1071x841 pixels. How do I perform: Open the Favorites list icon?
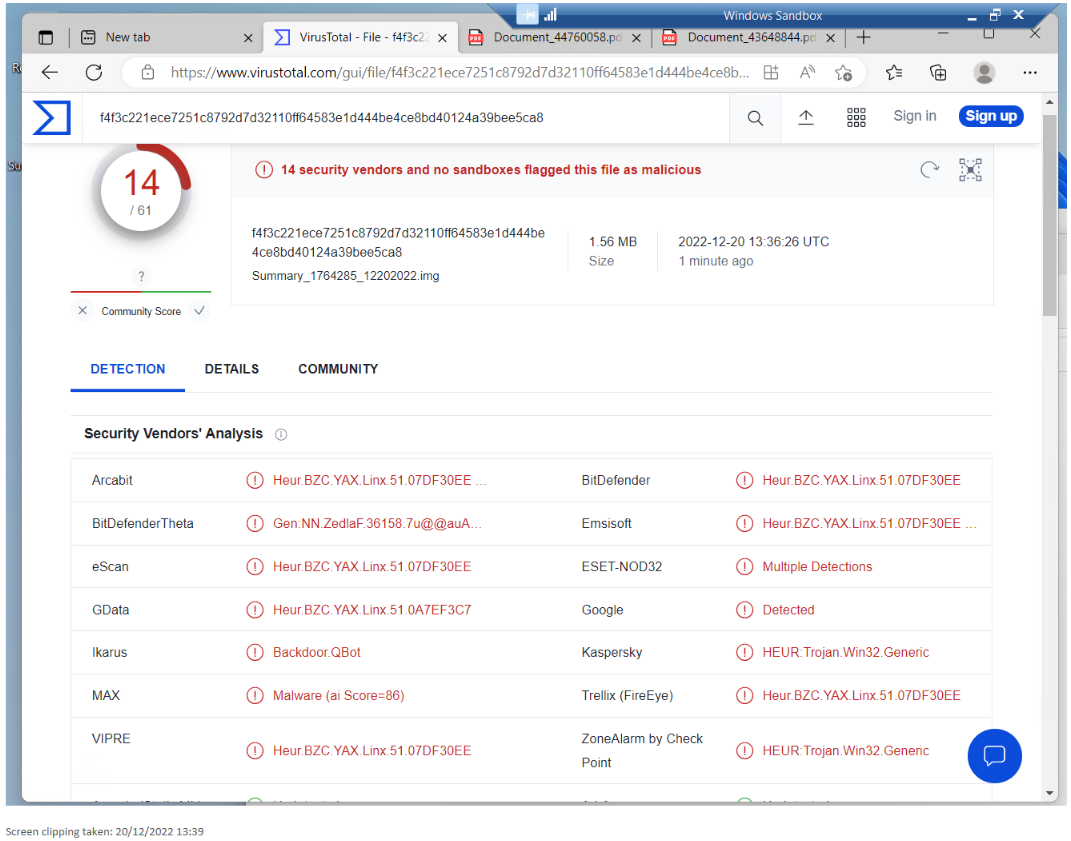click(893, 72)
